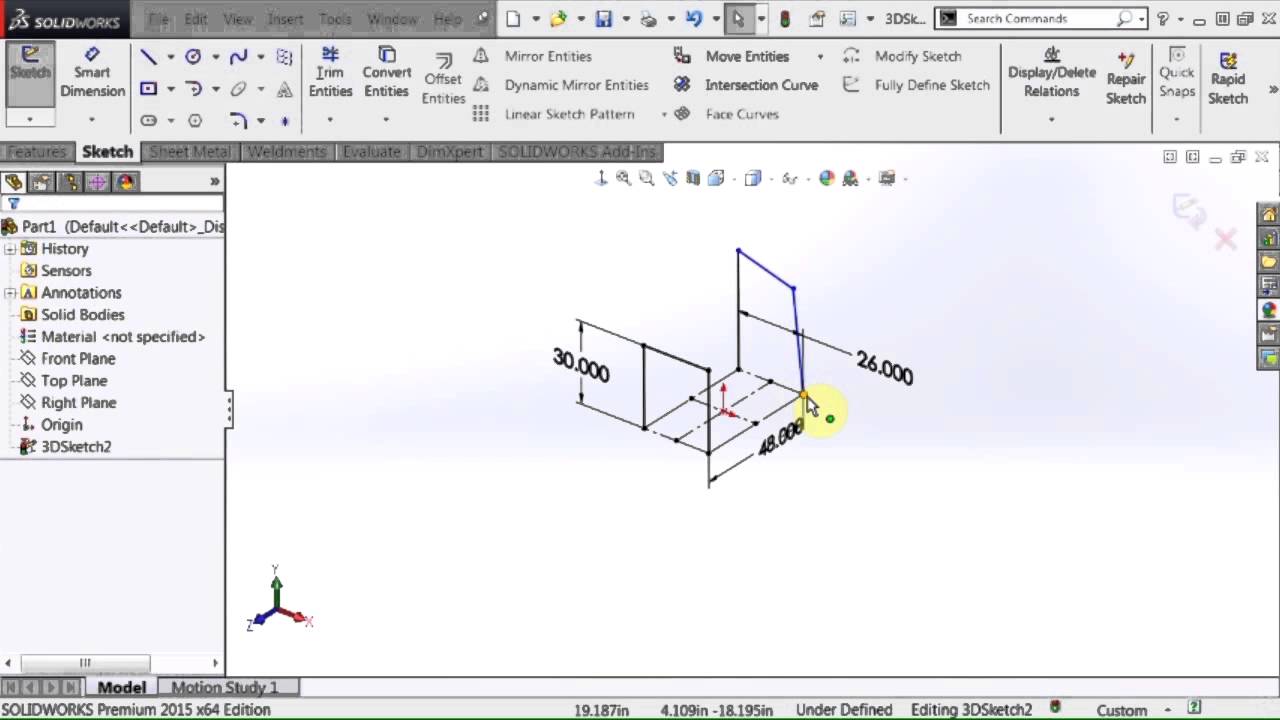Select the Smart Dimension tool
The height and width of the screenshot is (720, 1280).
tap(92, 73)
